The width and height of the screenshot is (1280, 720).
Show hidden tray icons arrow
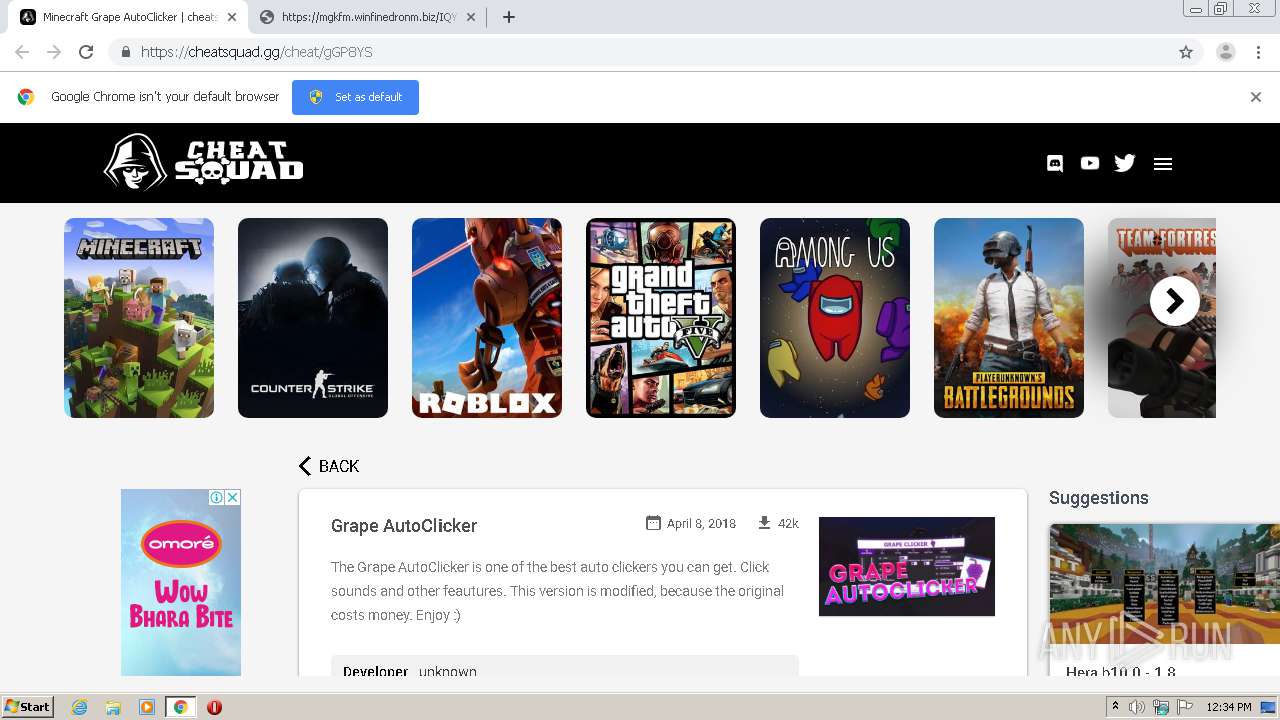(x=1115, y=707)
